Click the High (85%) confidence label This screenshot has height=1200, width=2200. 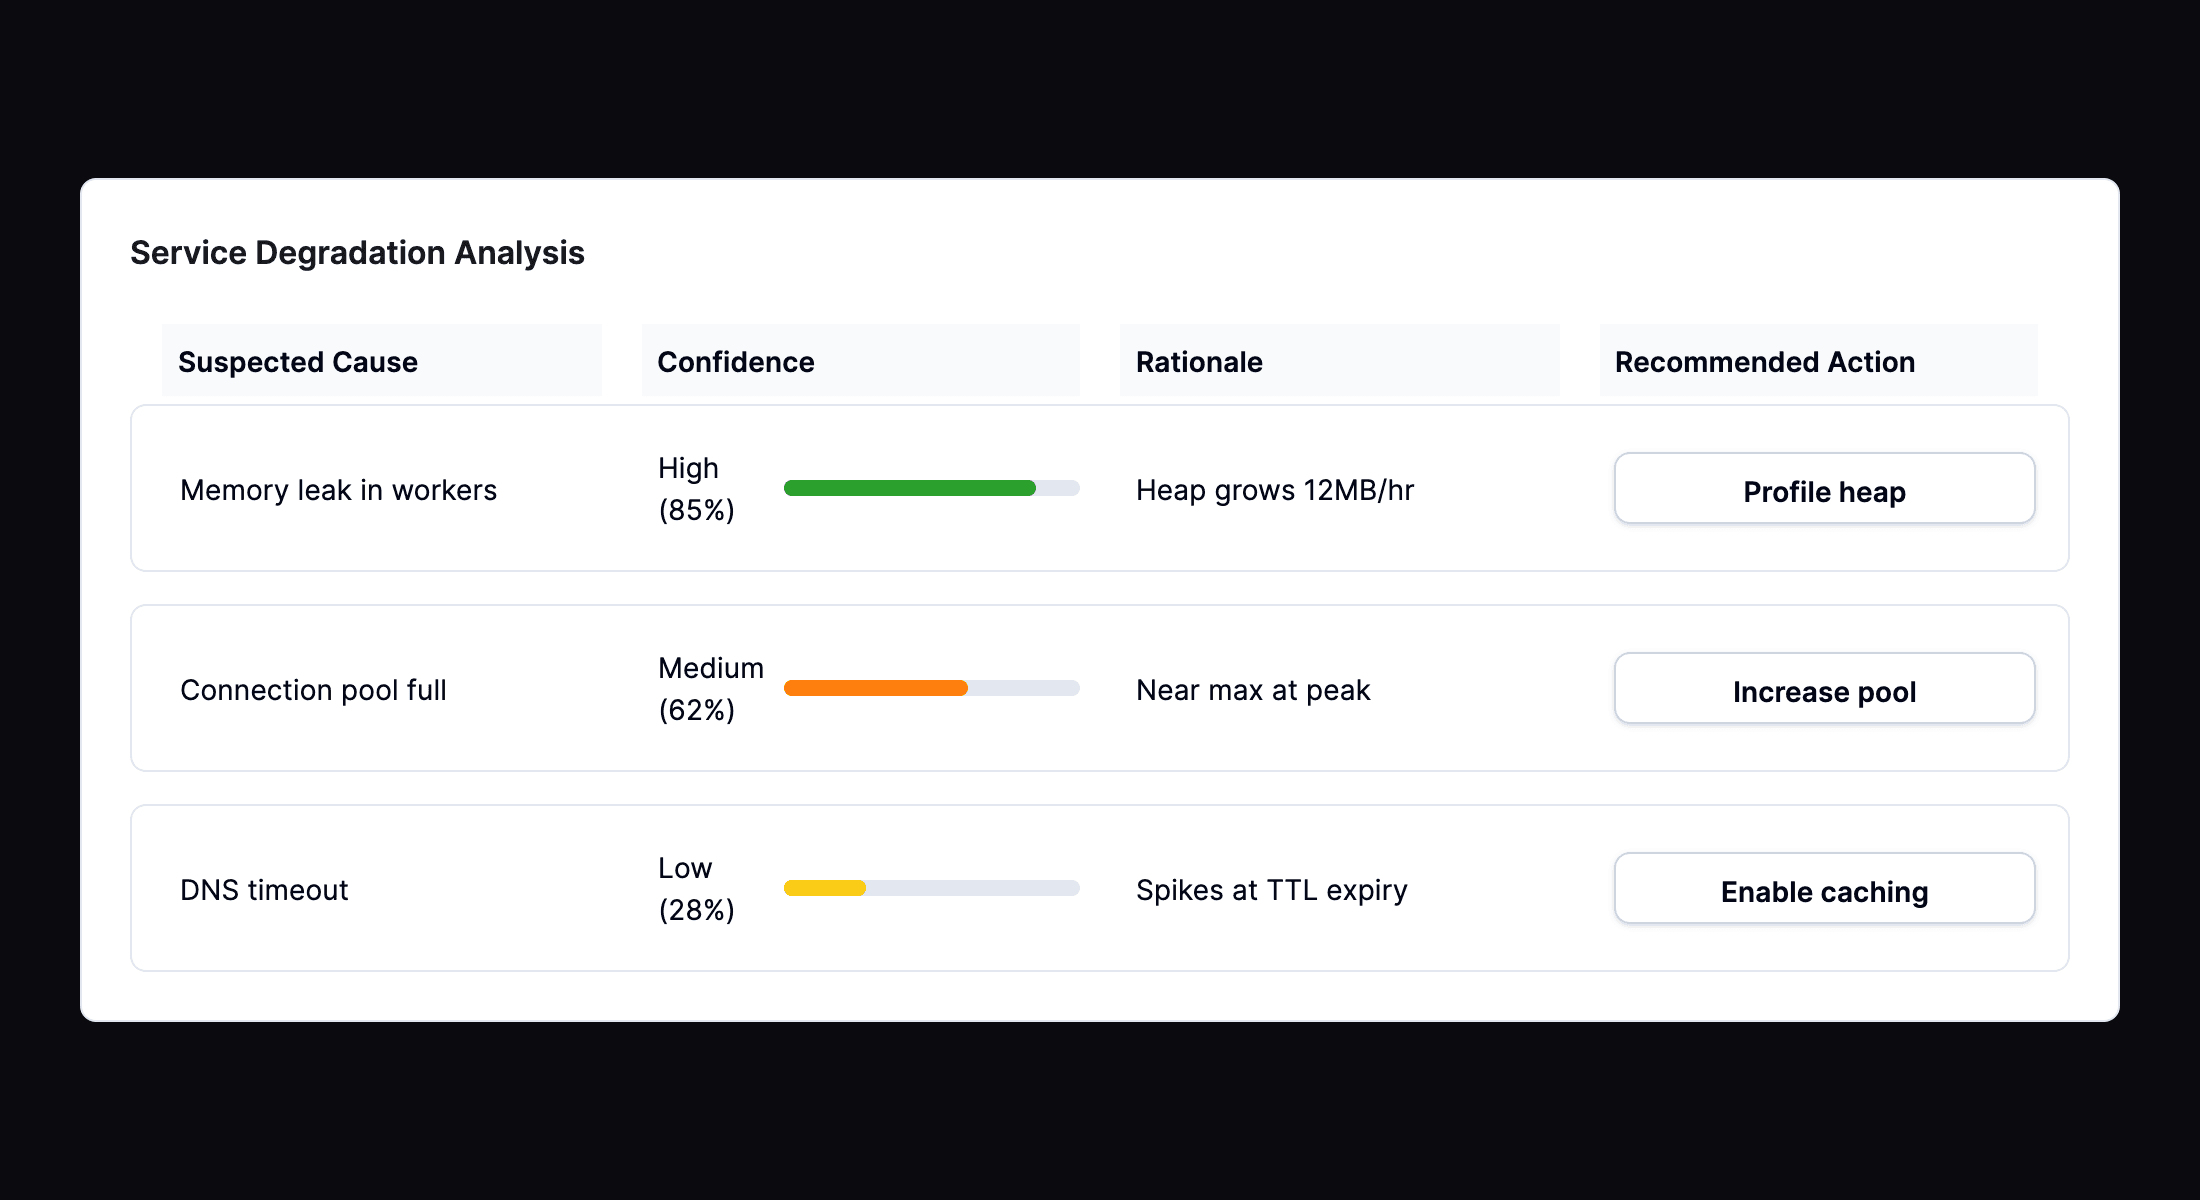point(696,488)
